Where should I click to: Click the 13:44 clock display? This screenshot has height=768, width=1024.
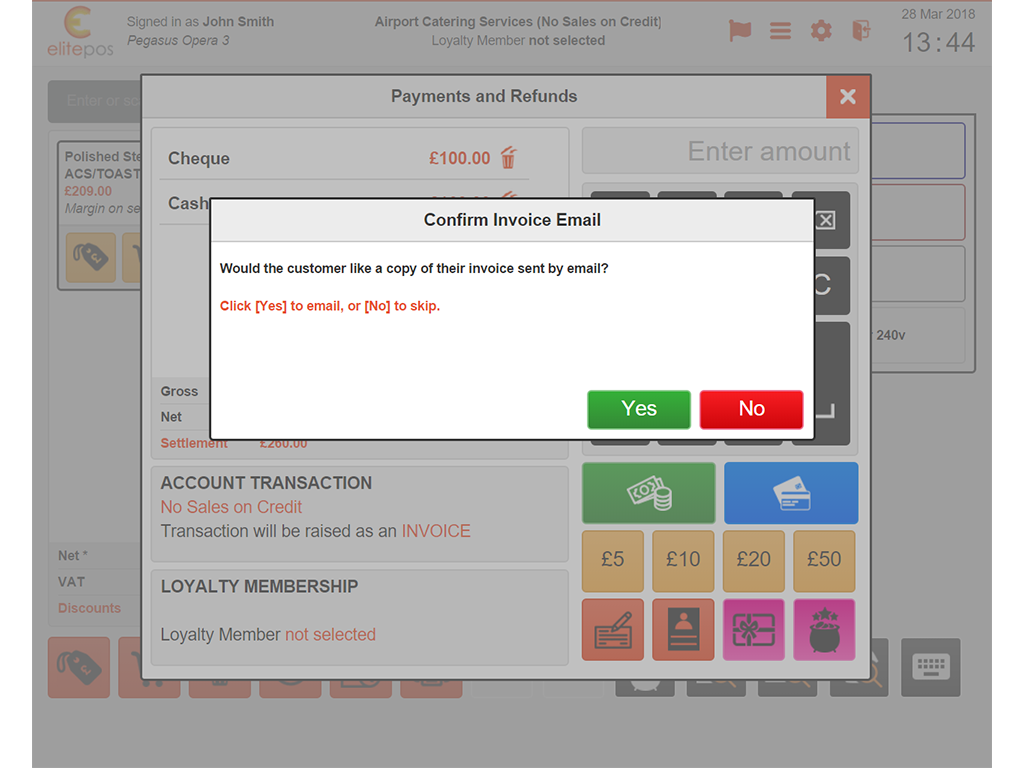tap(938, 43)
